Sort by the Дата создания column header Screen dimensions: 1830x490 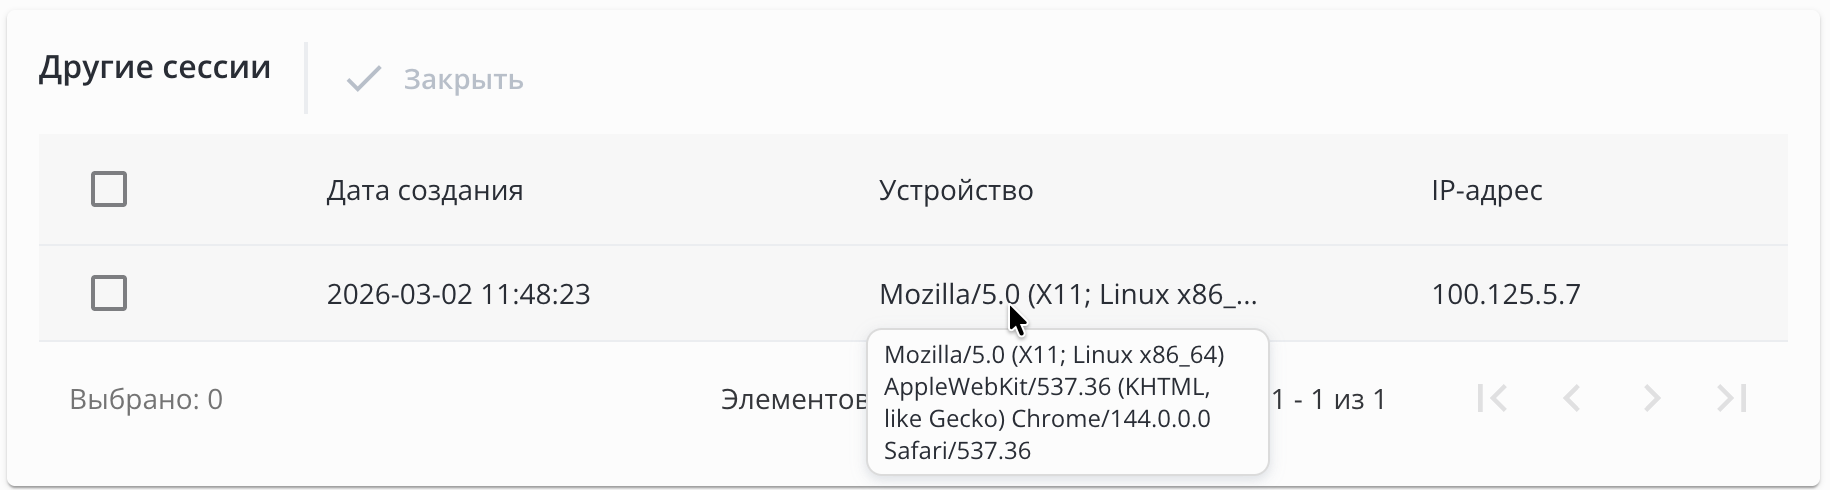425,190
